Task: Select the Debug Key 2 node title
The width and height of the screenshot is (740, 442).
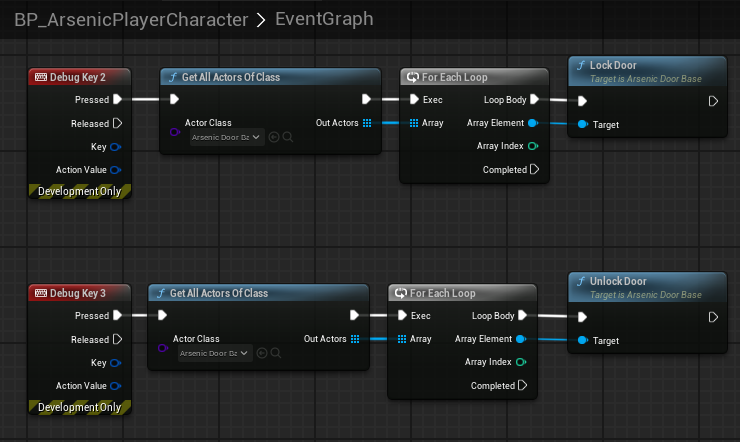Action: pos(78,77)
